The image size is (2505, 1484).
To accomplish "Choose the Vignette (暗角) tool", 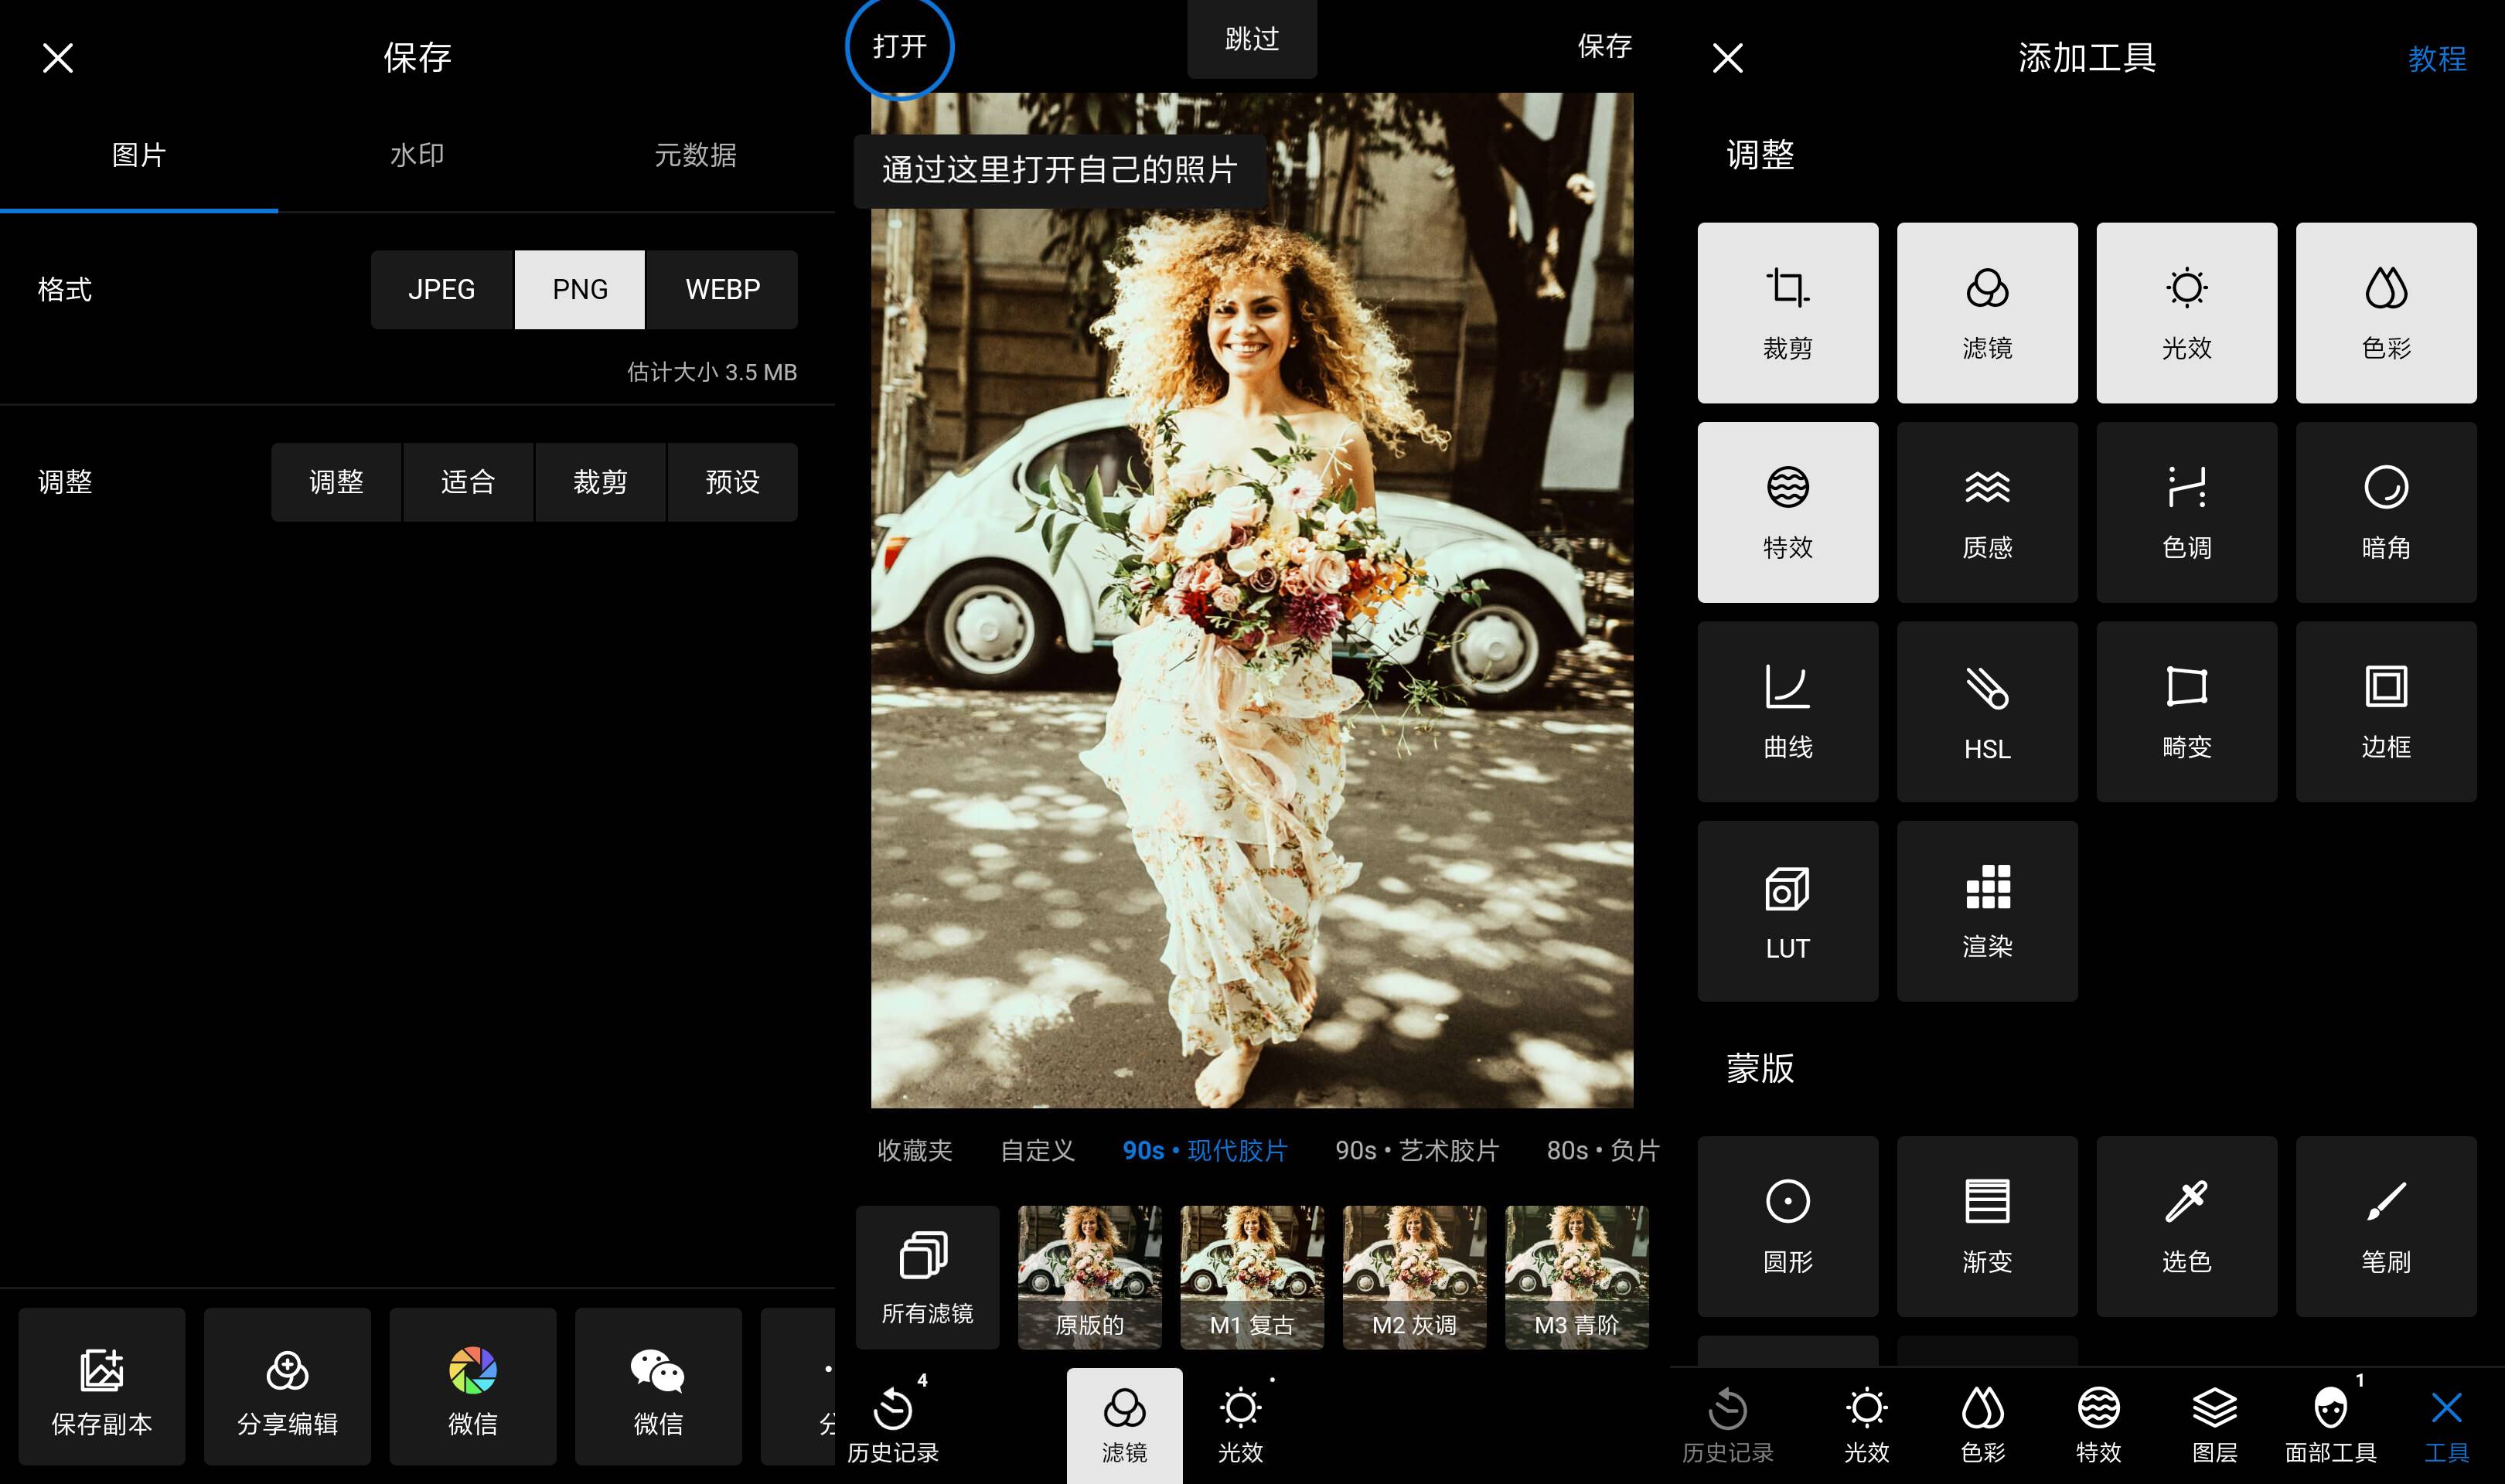I will [2385, 512].
